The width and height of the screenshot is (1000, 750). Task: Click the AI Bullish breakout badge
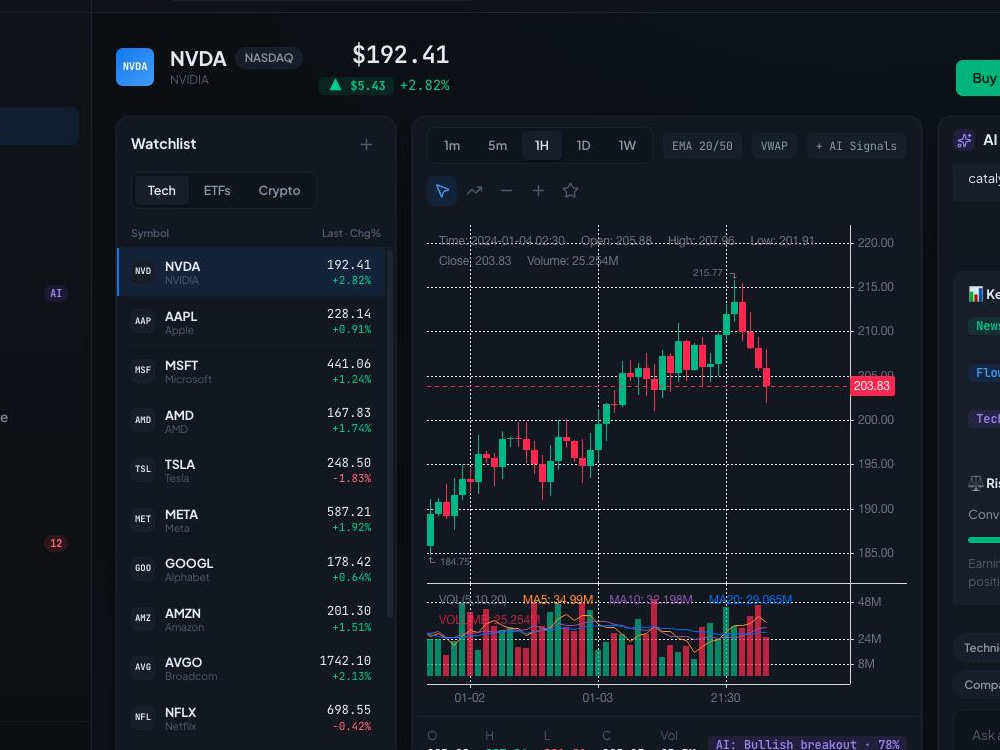click(807, 744)
